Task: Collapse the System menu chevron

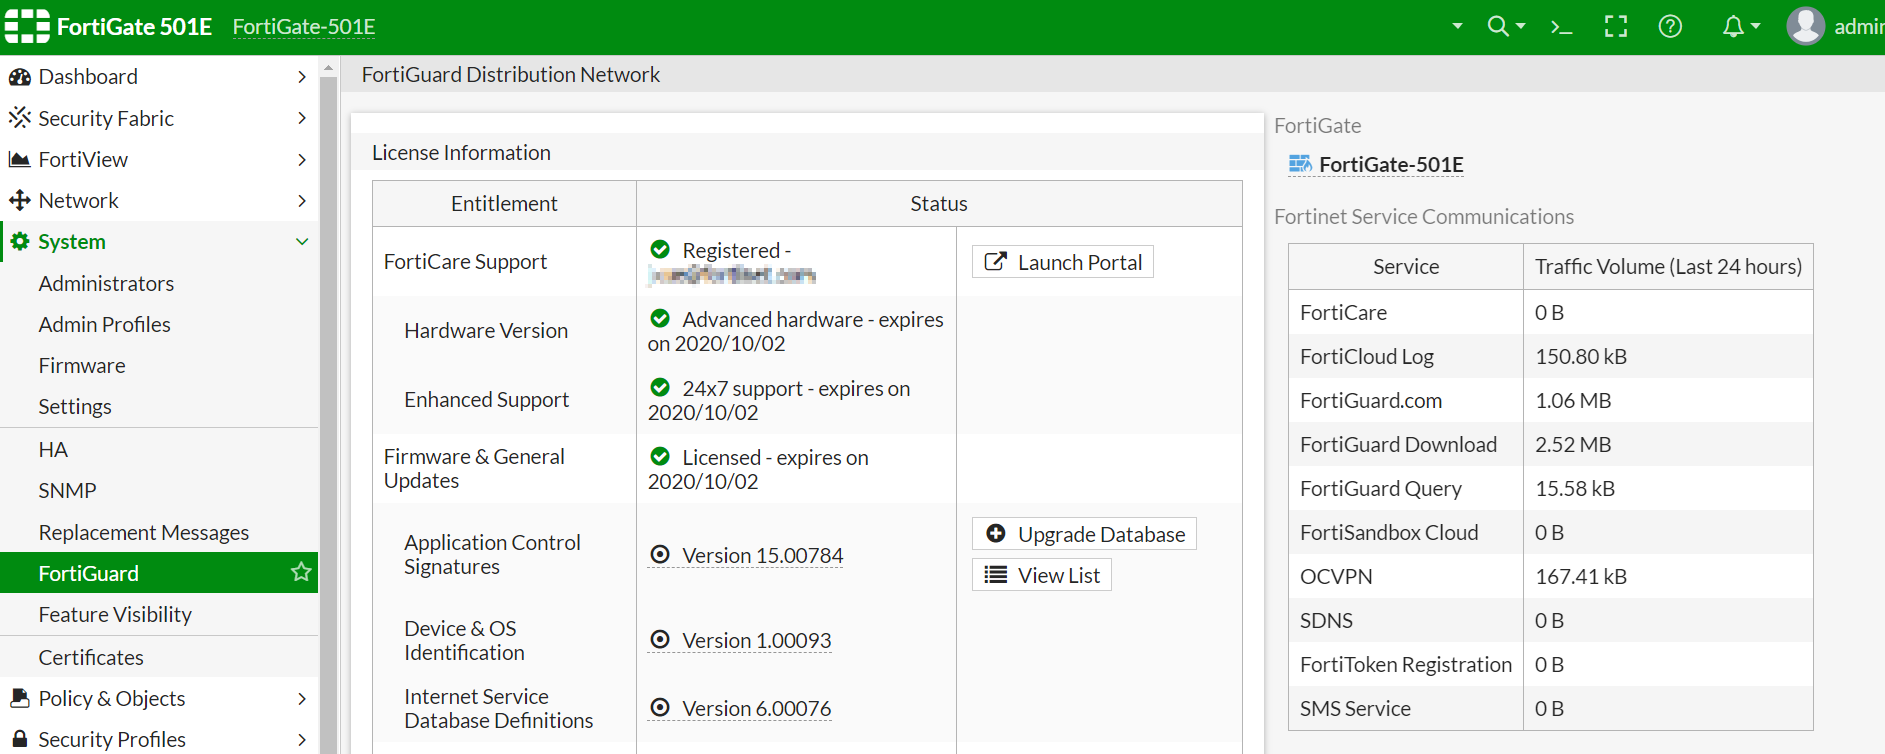Action: click(x=302, y=241)
